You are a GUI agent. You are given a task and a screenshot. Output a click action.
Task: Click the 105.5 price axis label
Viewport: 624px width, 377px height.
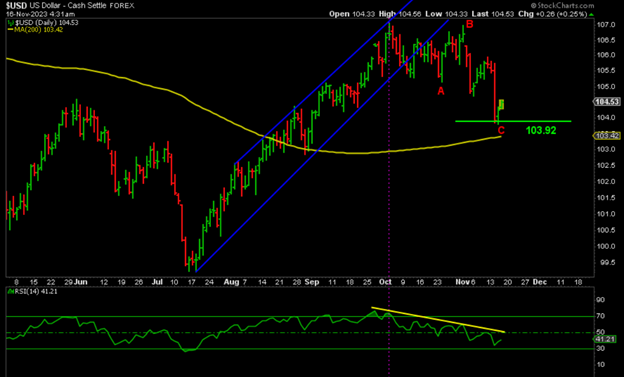pos(606,71)
